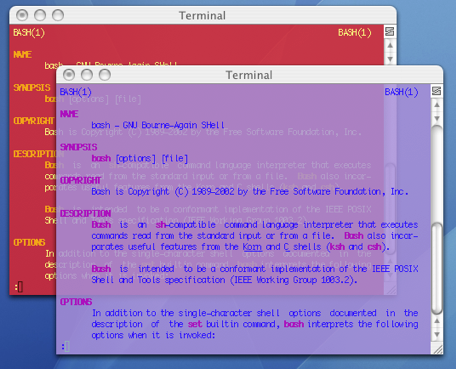Click the bottom scroll-up arrow in front Terminal window
Image resolution: width=456 pixels, height=369 pixels.
point(437,321)
